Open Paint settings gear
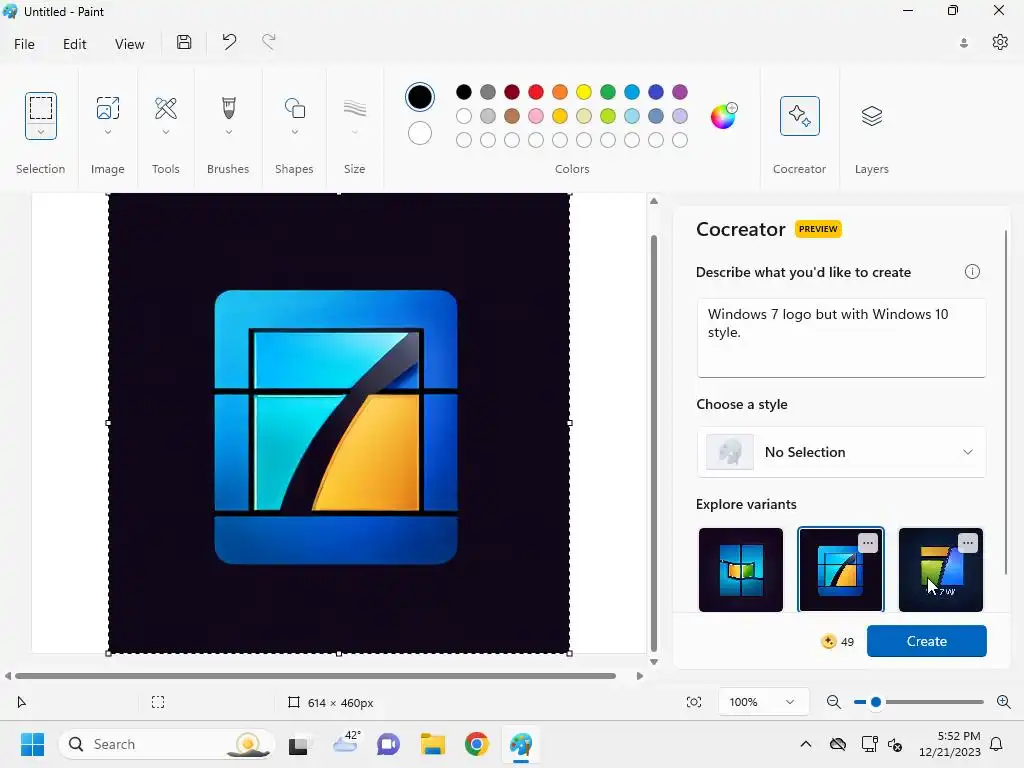Screen dimensions: 1024x768 [x=1000, y=42]
